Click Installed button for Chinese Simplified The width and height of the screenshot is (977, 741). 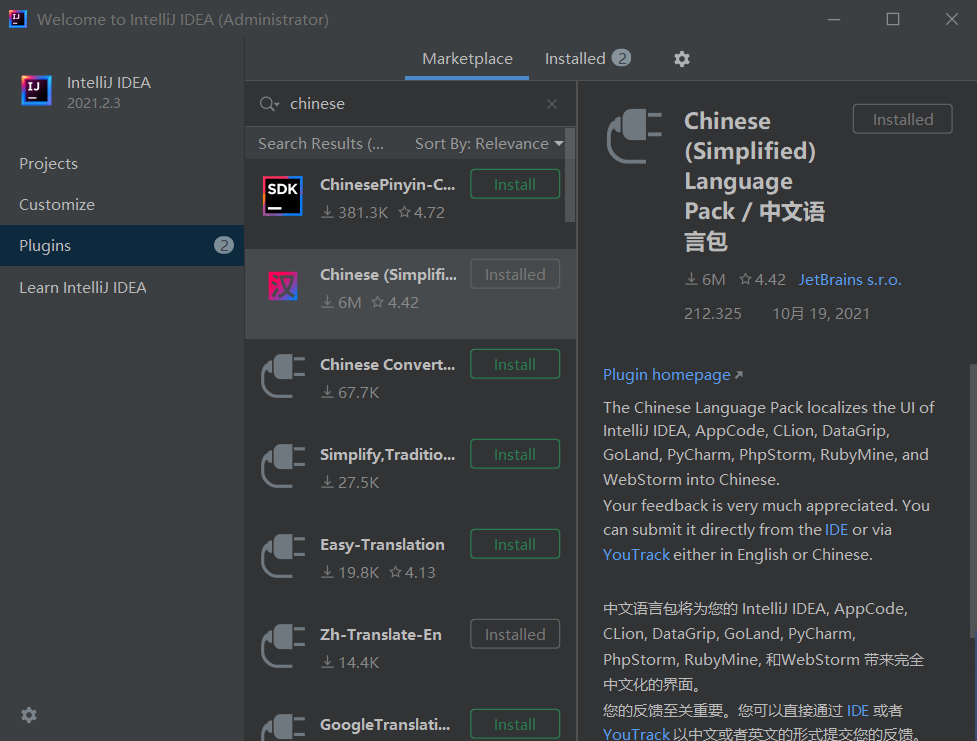(515, 274)
